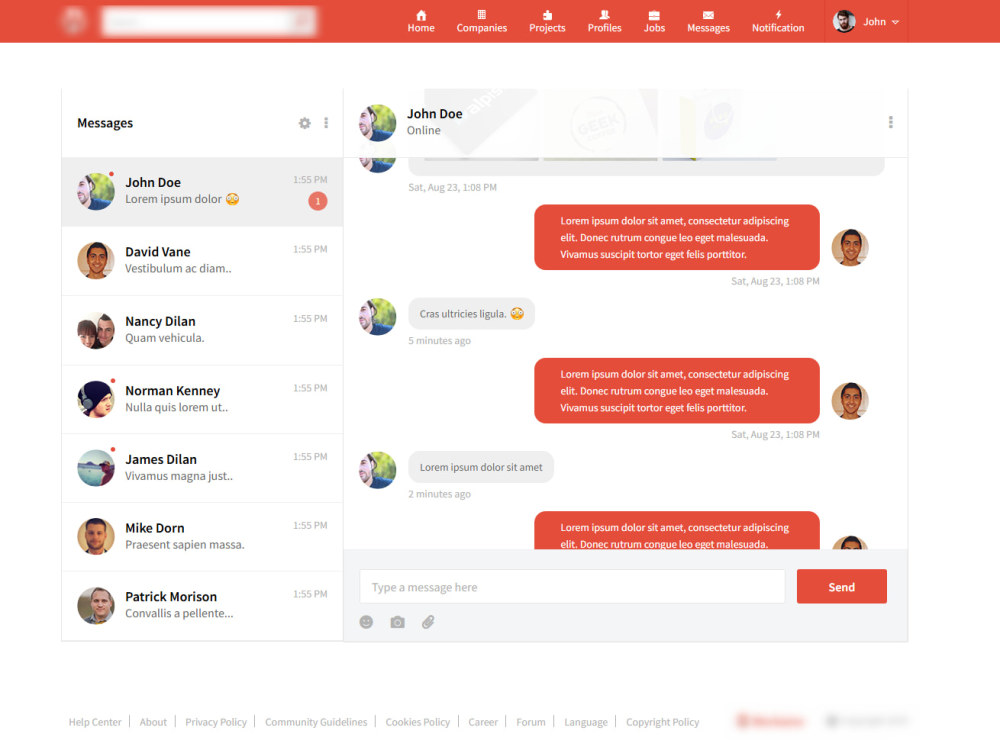Open the Community Guidelines footer link
The height and width of the screenshot is (750, 1000).
pyautogui.click(x=316, y=722)
